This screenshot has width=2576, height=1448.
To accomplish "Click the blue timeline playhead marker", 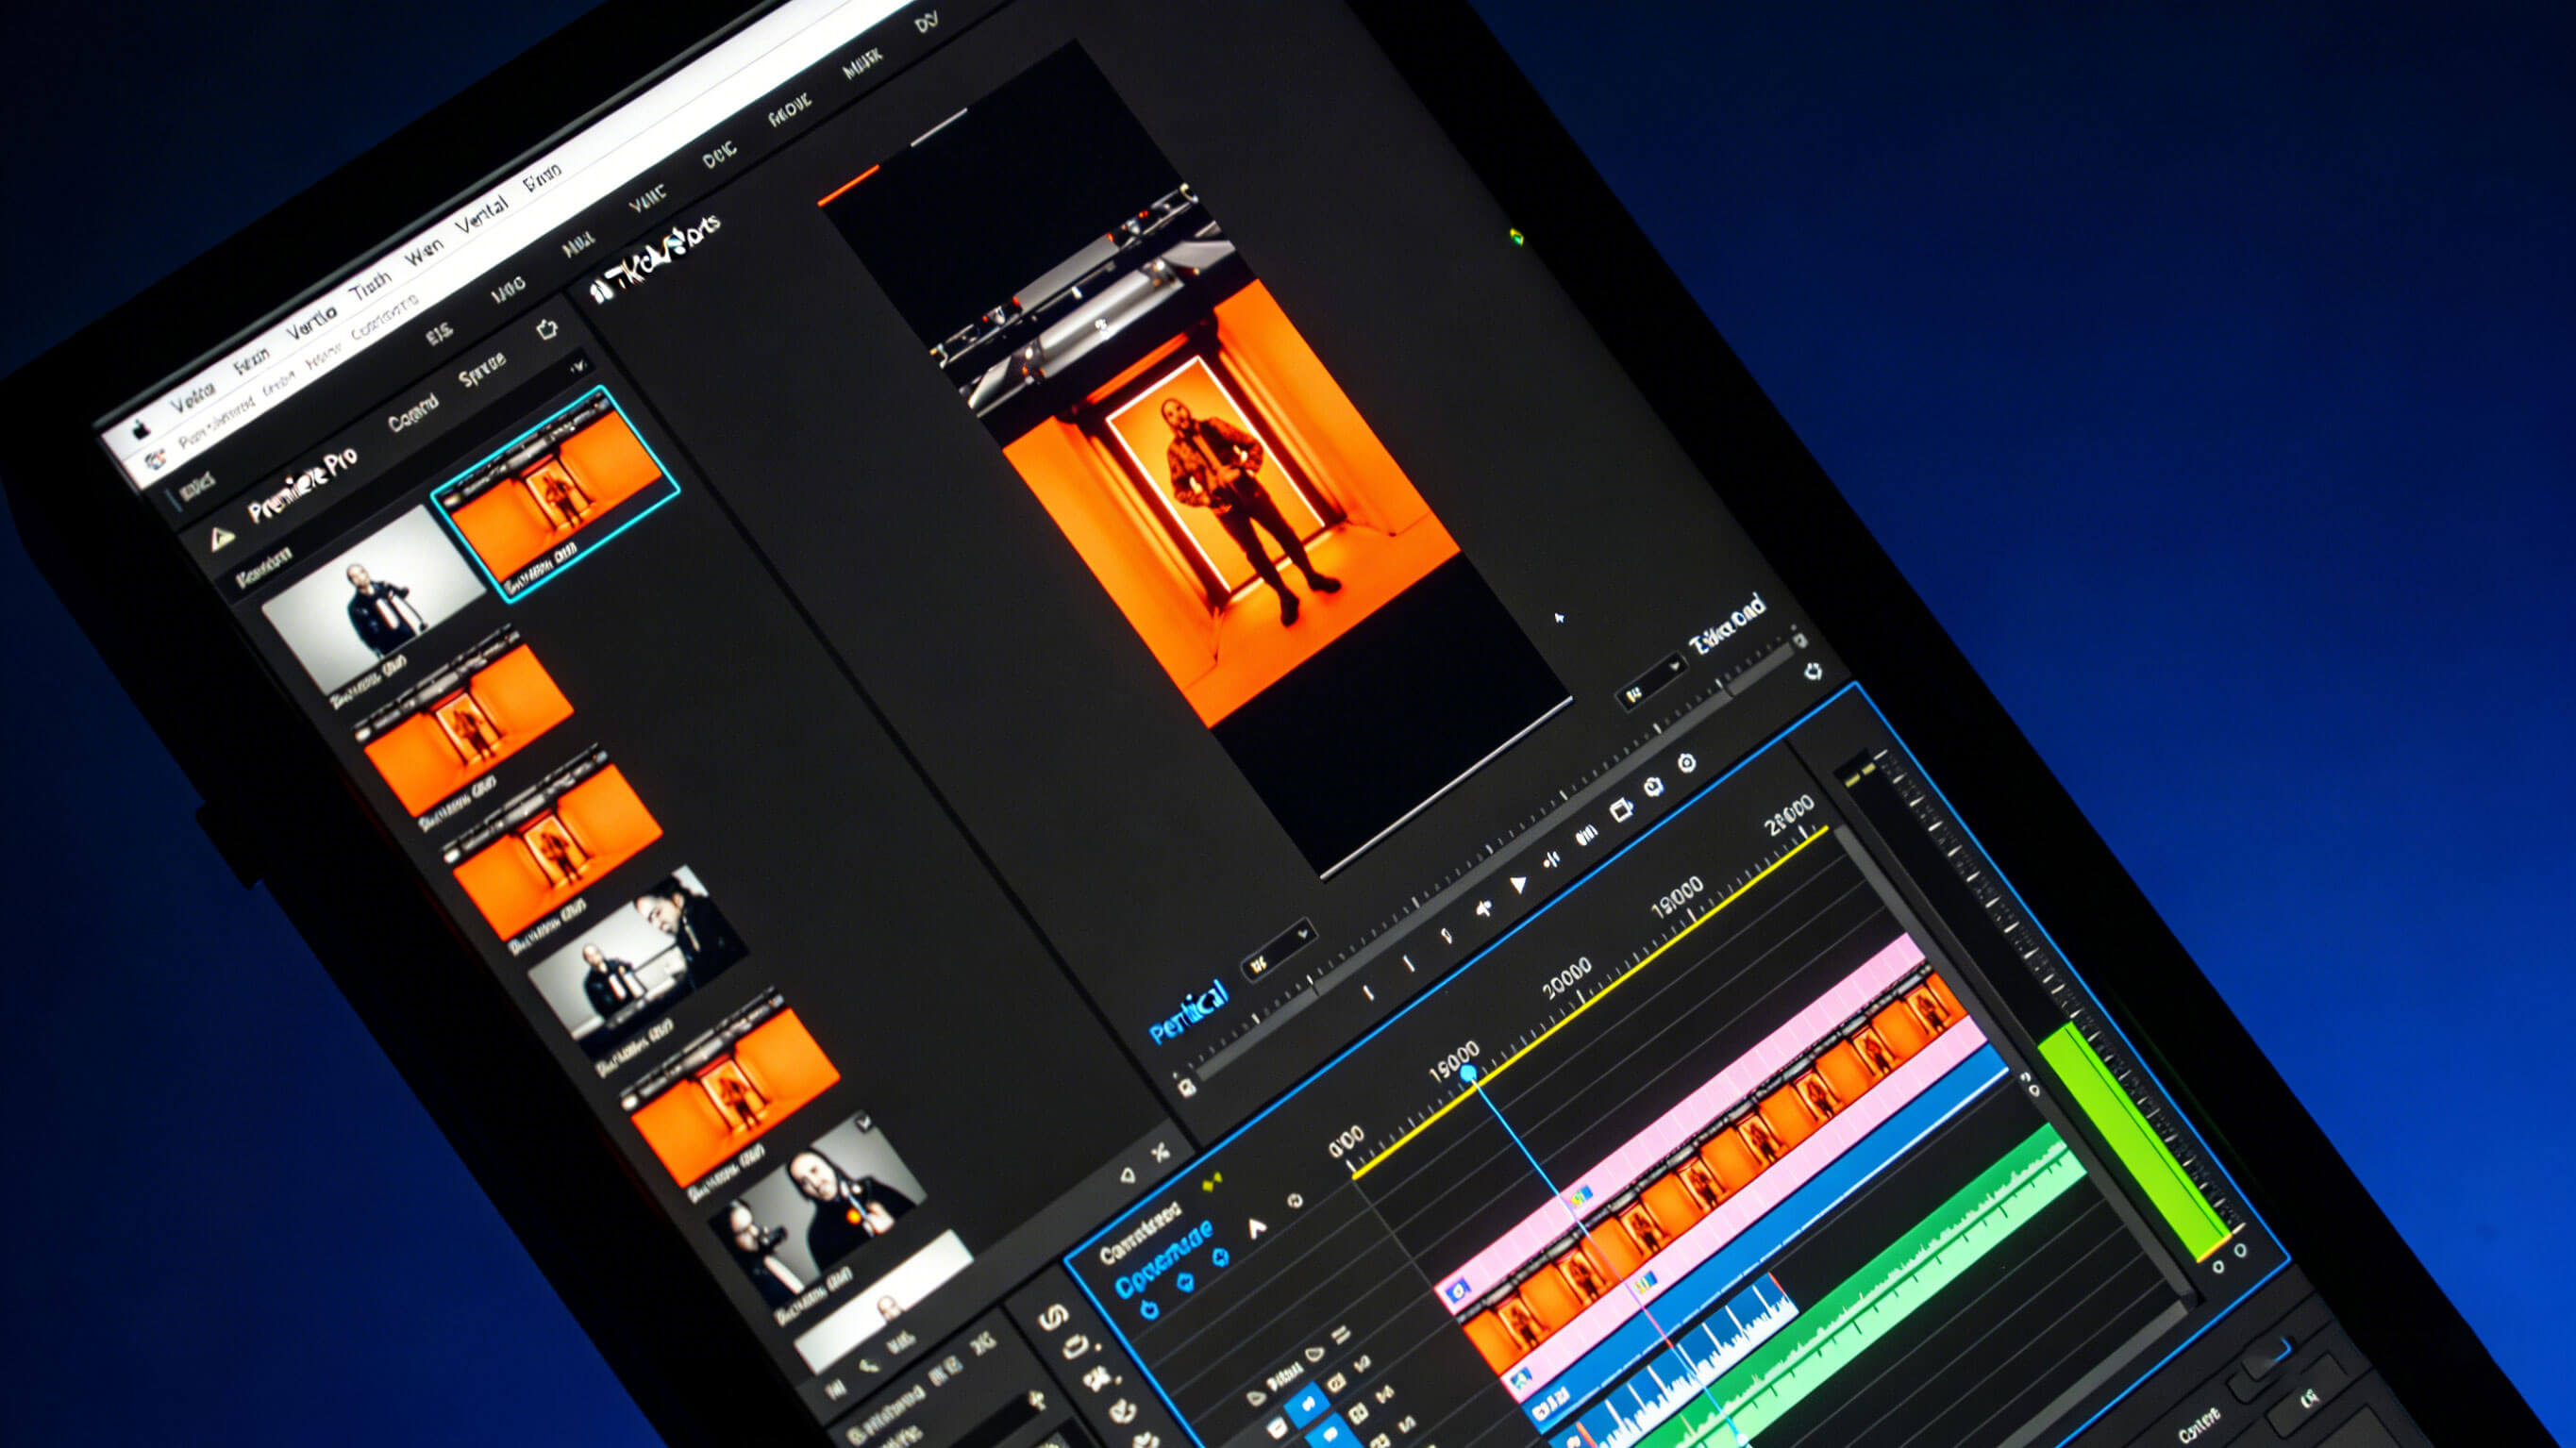I will tap(1467, 1073).
